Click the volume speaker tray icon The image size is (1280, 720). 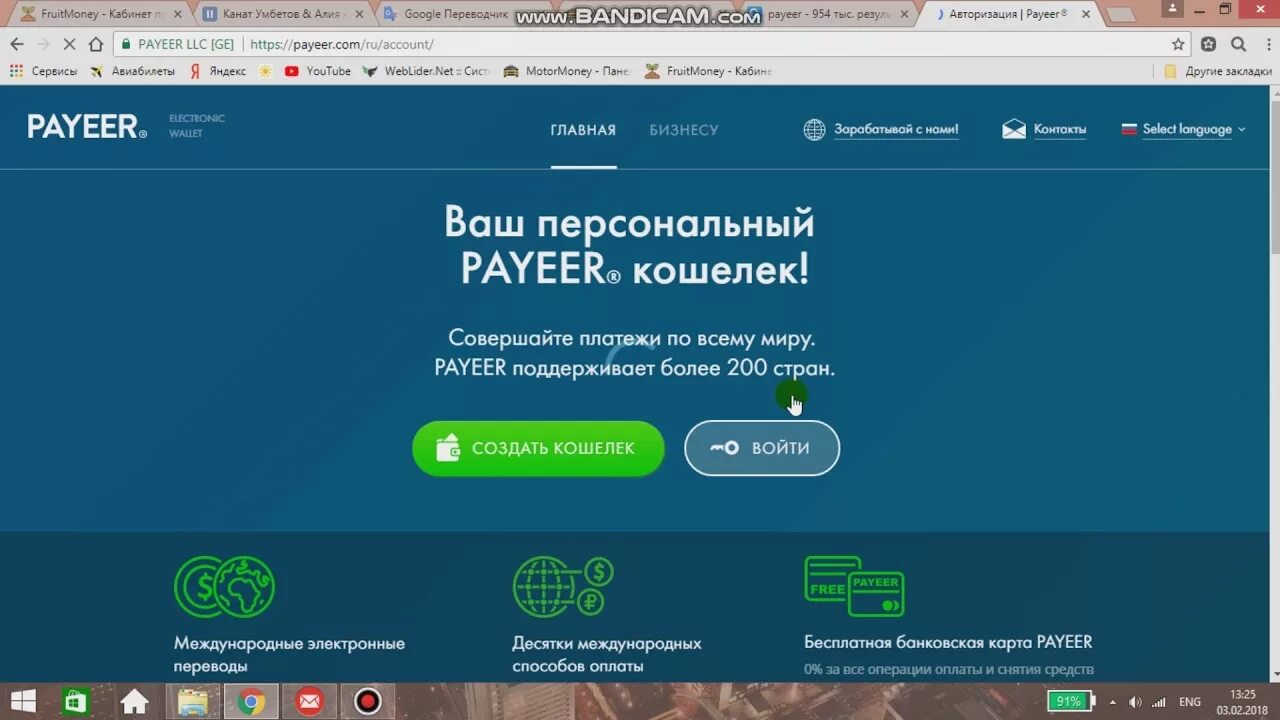(x=1135, y=702)
